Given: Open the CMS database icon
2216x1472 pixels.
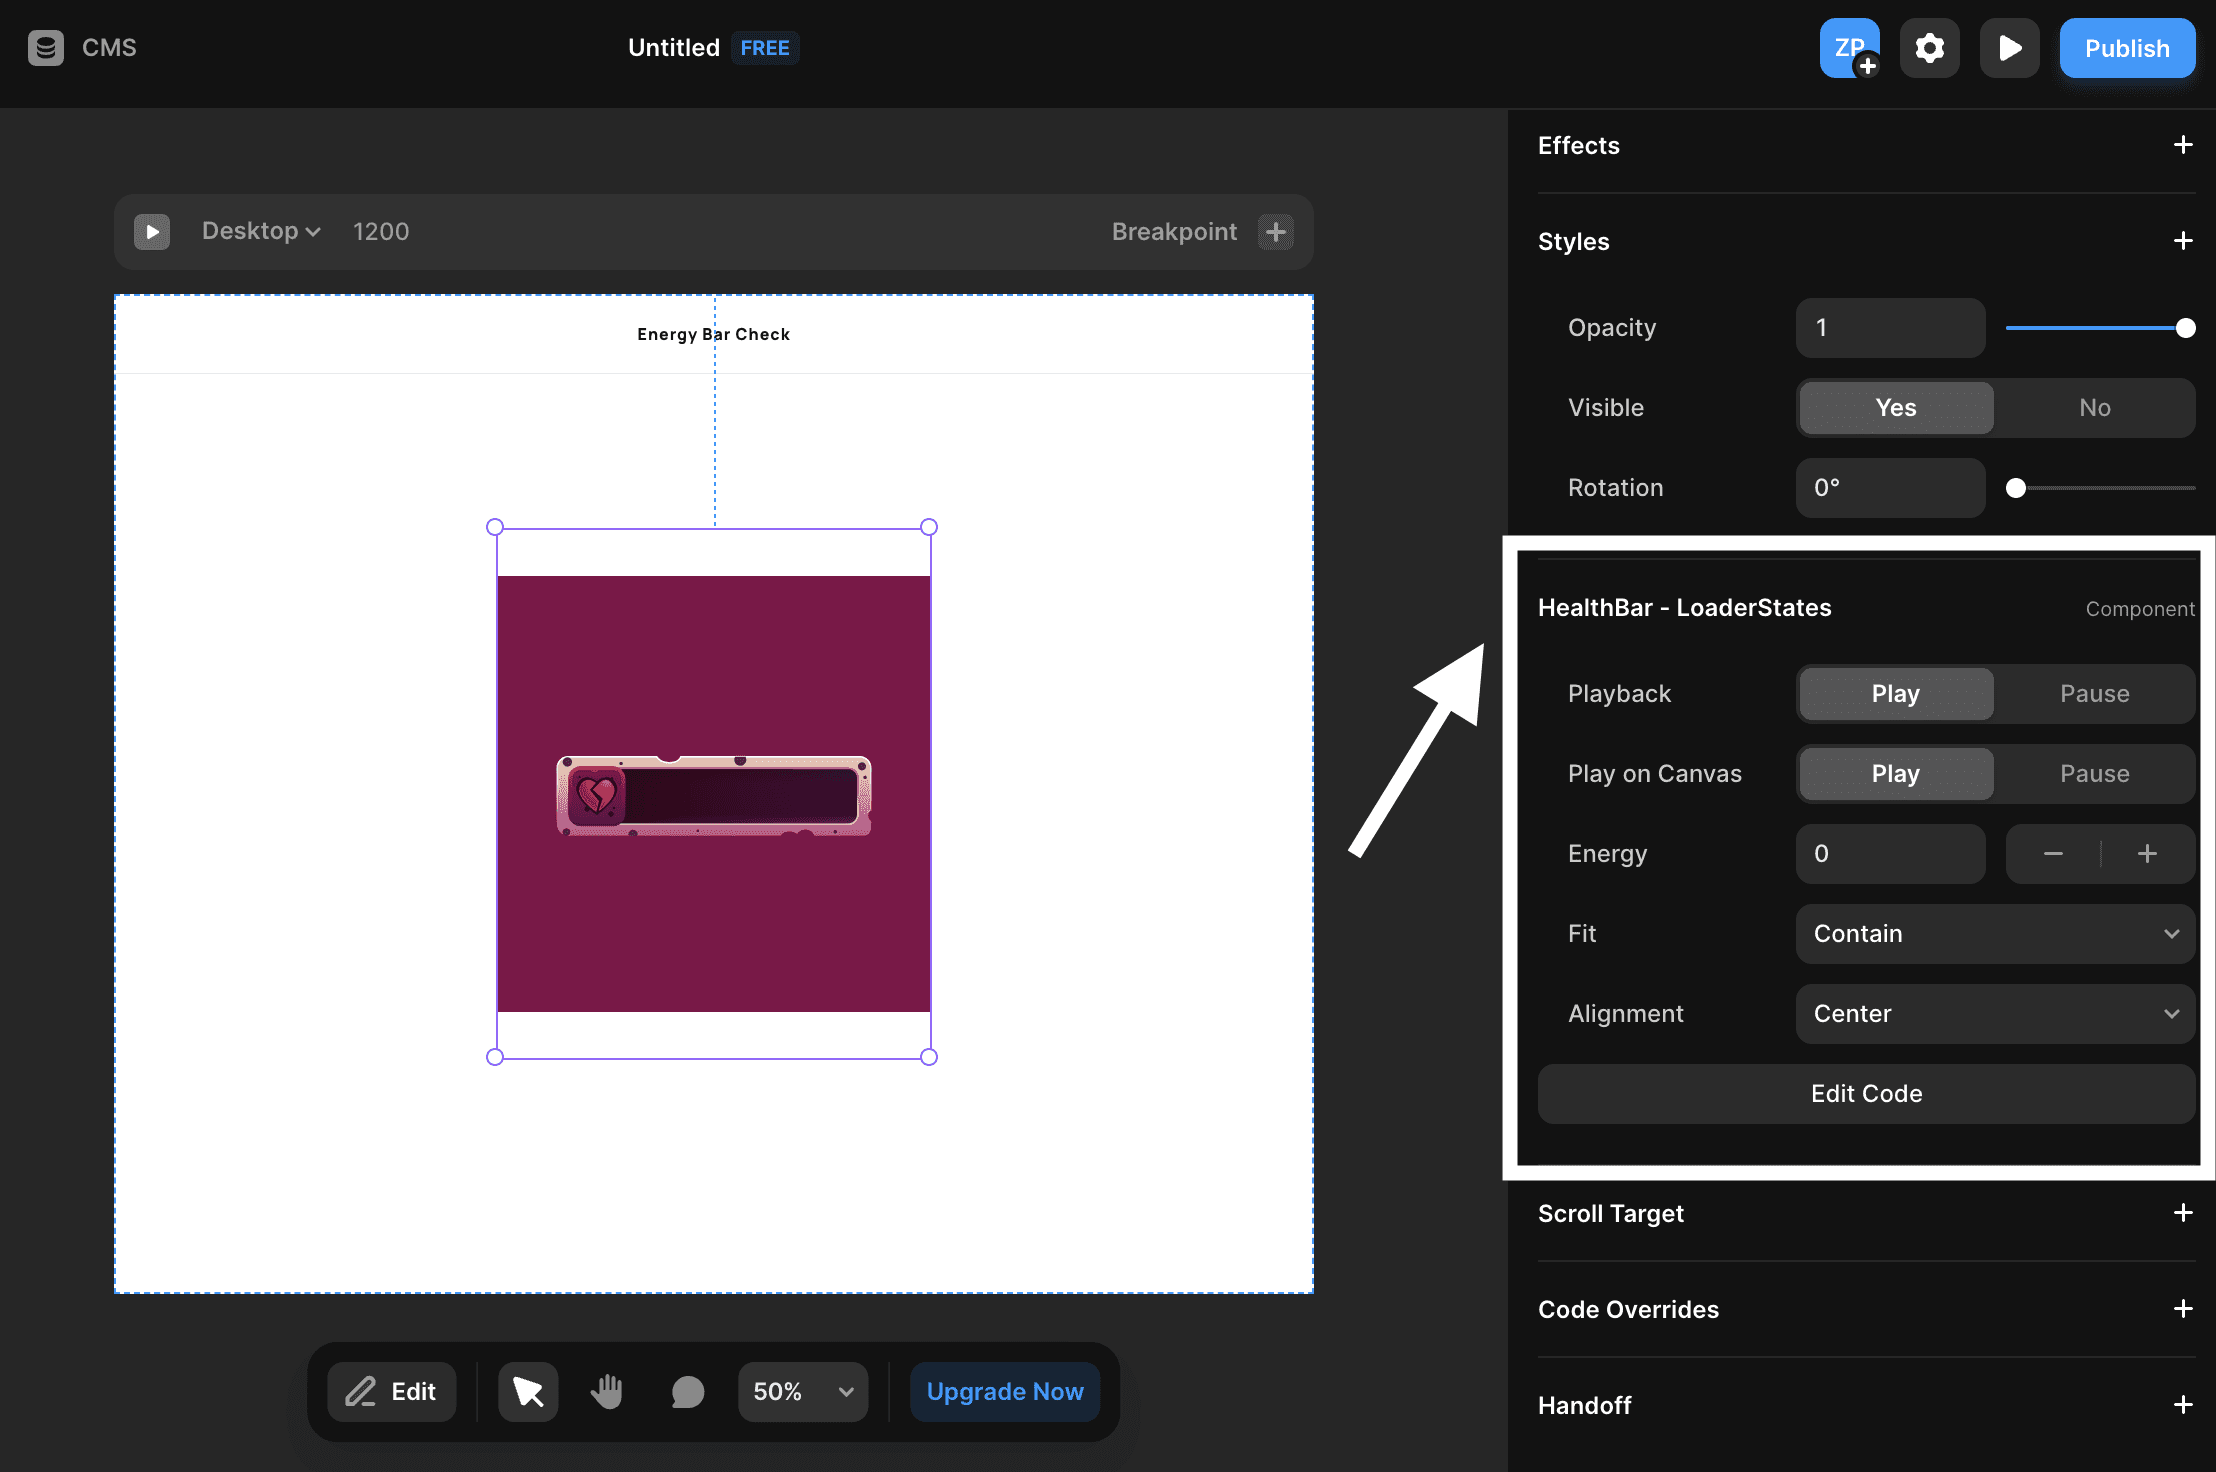Looking at the screenshot, I should [46, 47].
